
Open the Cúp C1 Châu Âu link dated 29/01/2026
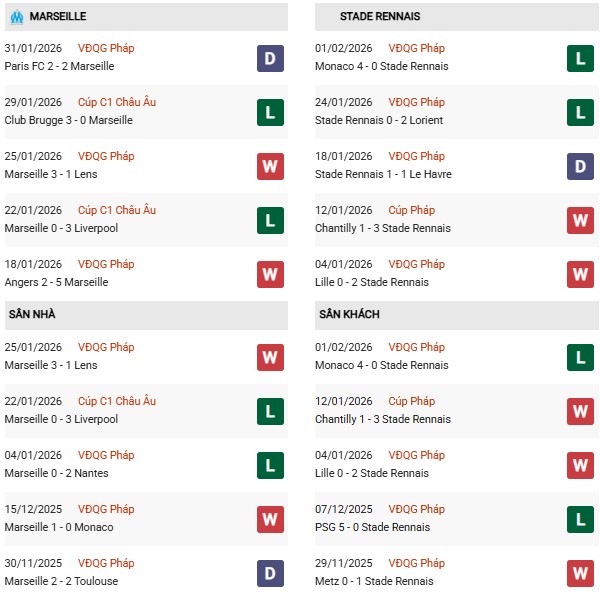(x=118, y=102)
